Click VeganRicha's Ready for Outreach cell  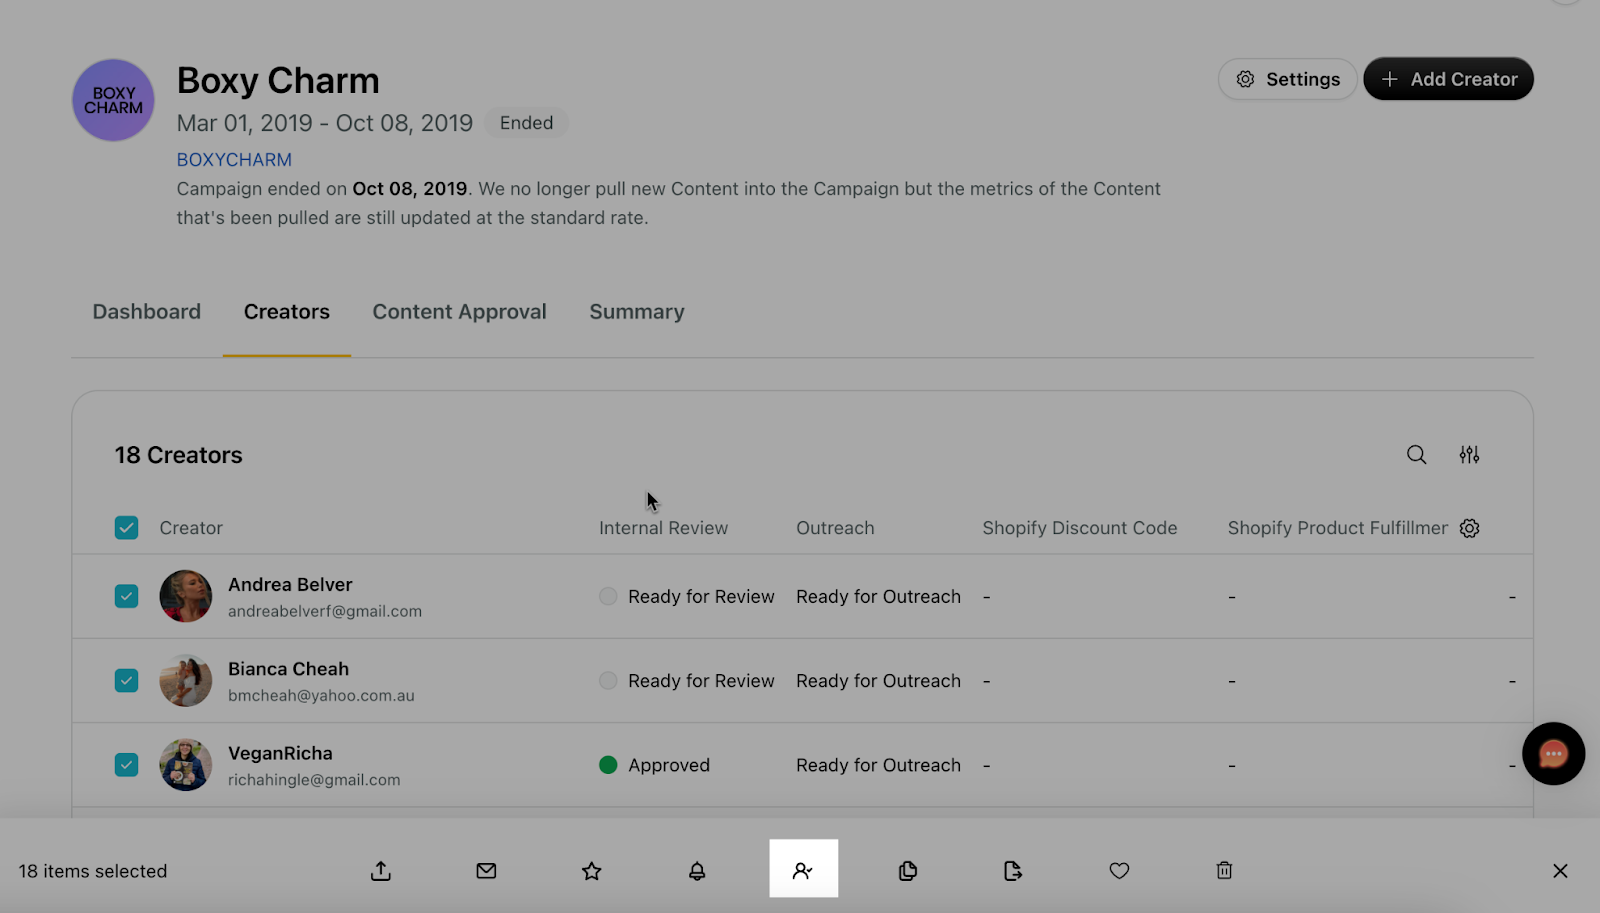click(878, 765)
